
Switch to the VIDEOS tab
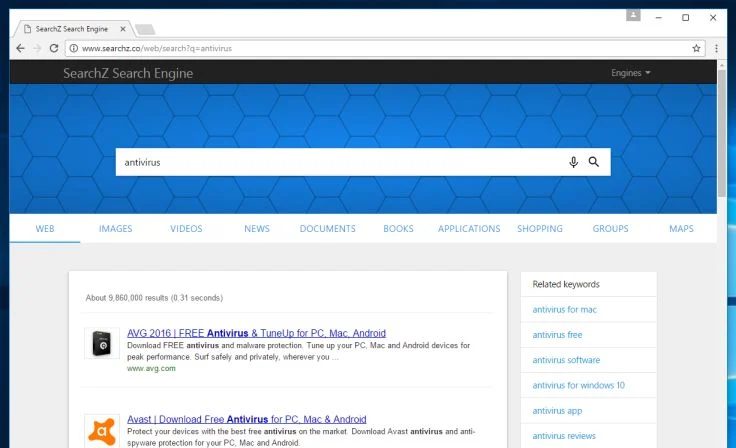point(186,229)
